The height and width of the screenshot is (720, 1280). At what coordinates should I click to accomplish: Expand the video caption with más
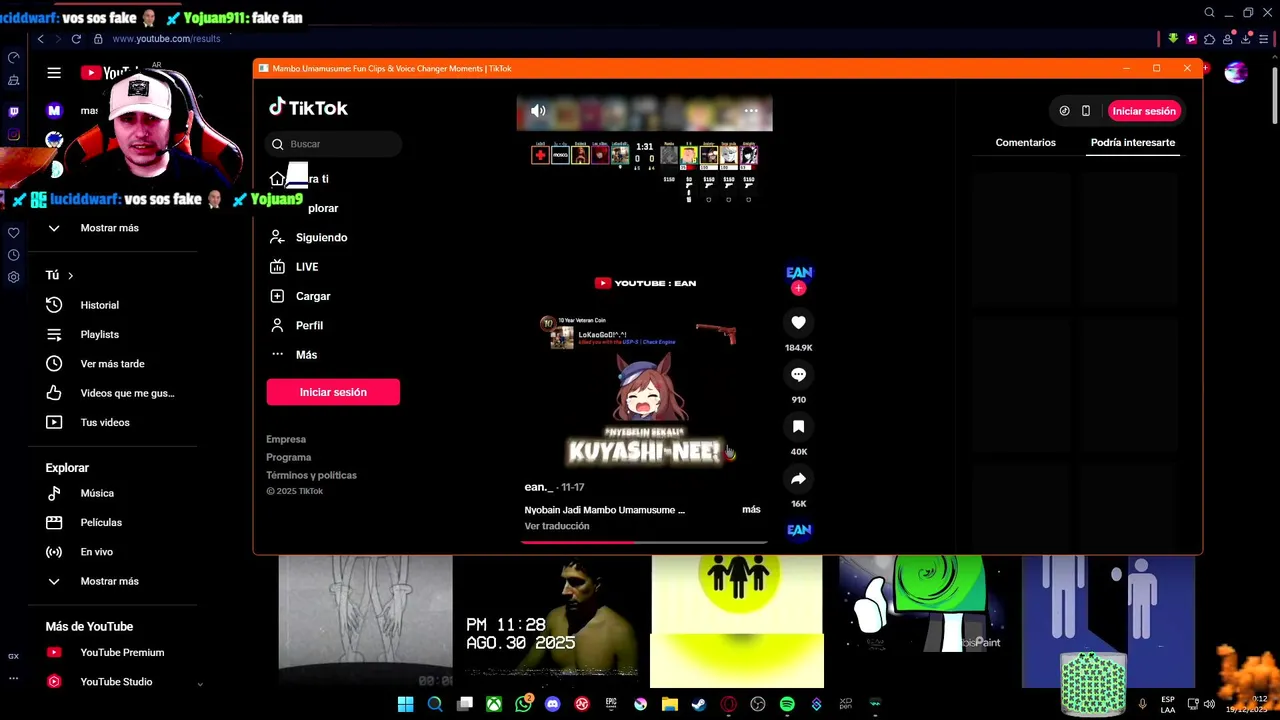coord(751,510)
